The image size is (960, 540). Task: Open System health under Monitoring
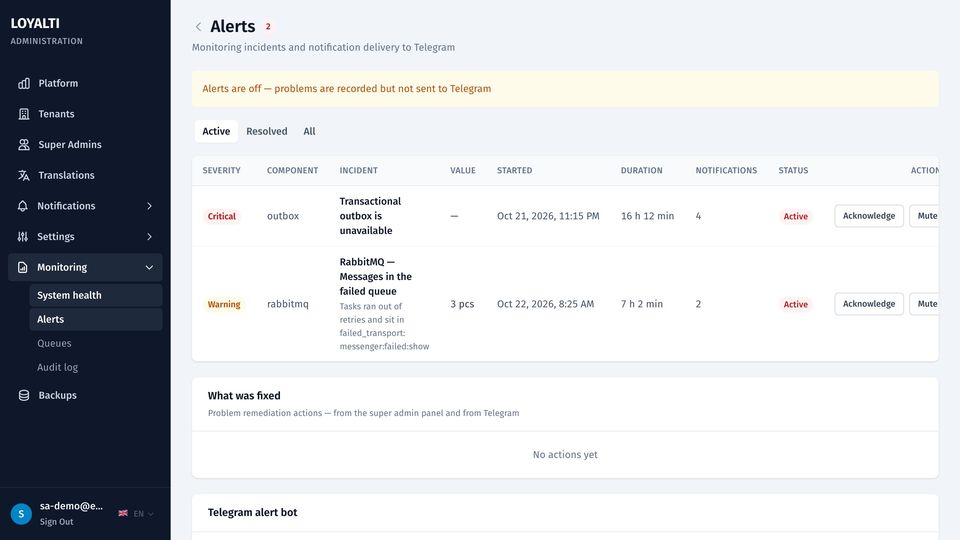pyautogui.click(x=96, y=295)
